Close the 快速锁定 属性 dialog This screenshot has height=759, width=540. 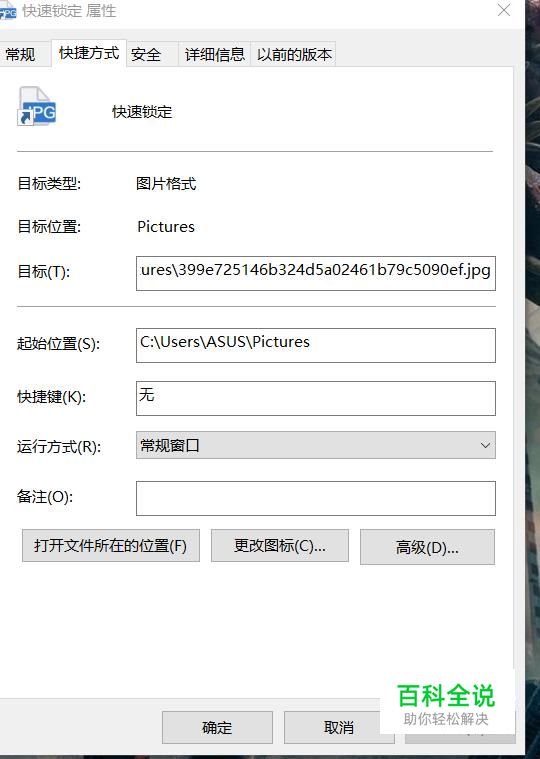[x=504, y=10]
